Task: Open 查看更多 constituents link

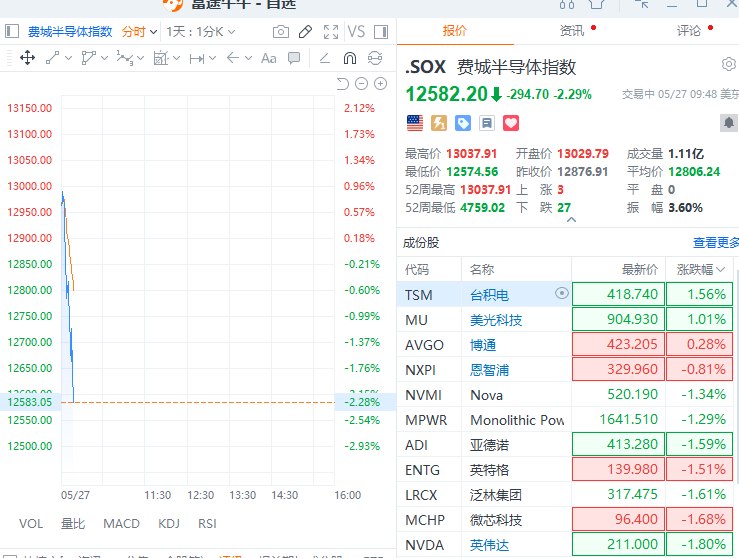Action: [715, 243]
